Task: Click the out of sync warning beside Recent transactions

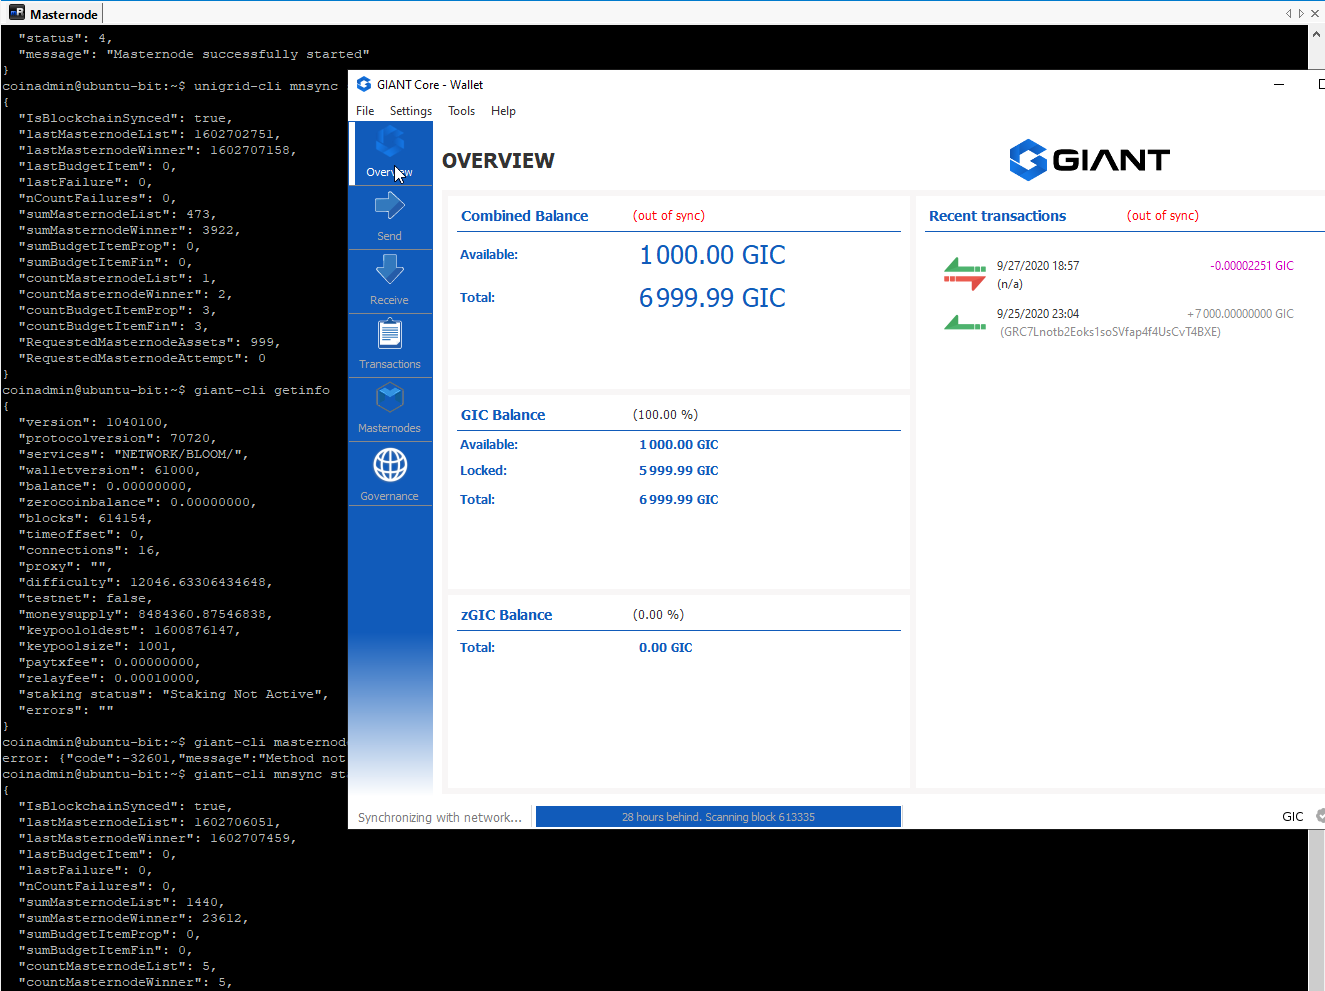Action: tap(1163, 216)
